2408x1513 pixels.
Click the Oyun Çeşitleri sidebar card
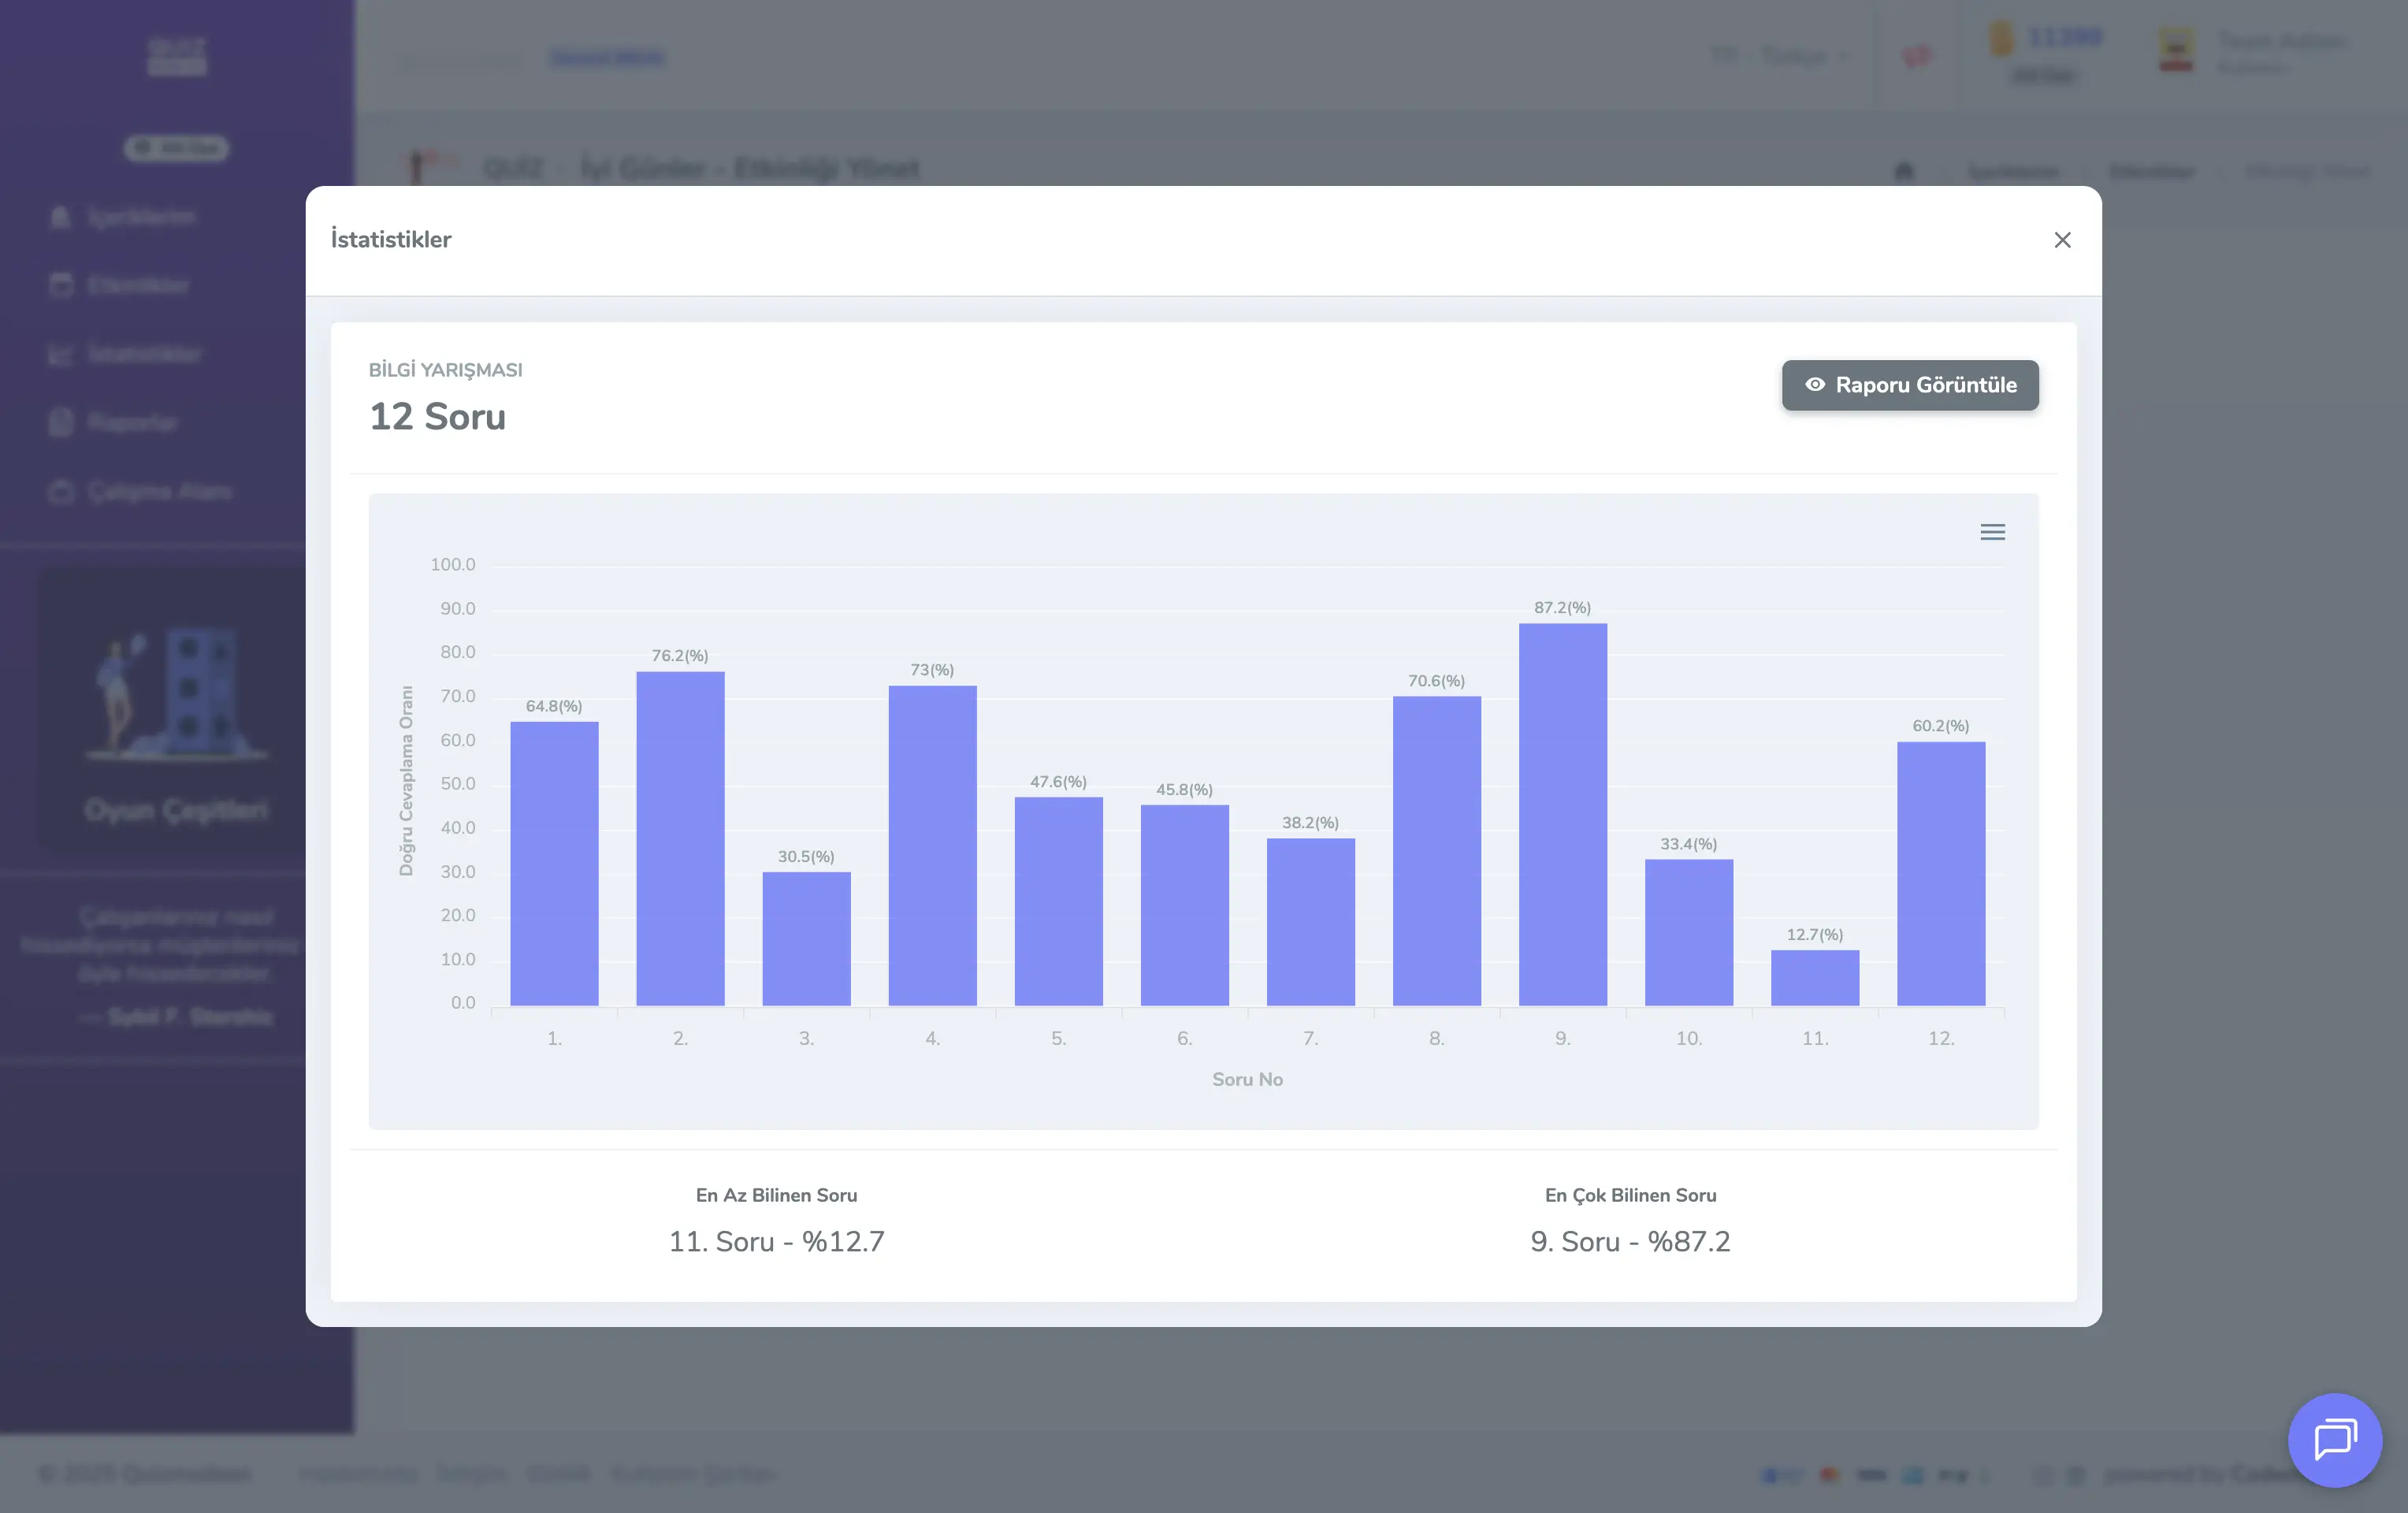pos(176,710)
